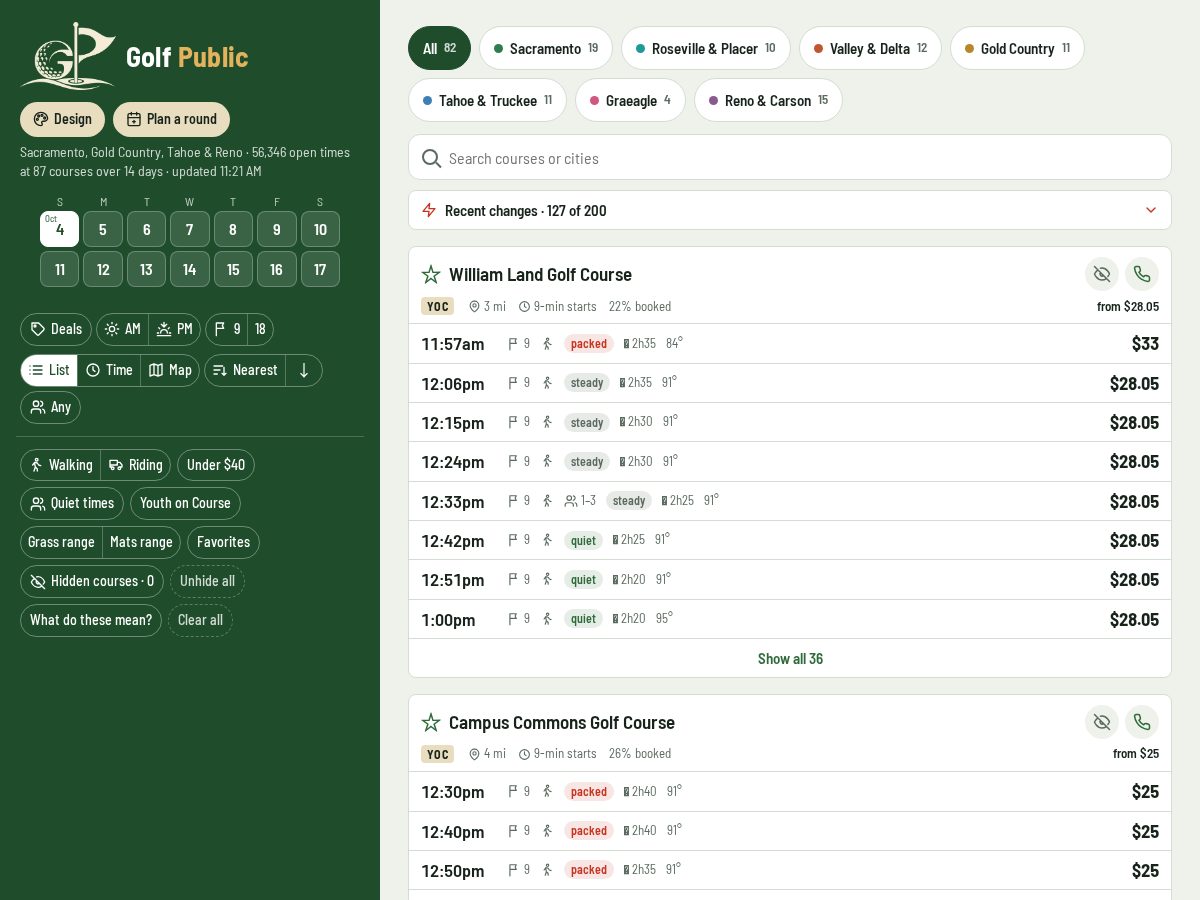Book the 12:40pm Campus Commons time
The image size is (1200, 900).
(x=790, y=831)
